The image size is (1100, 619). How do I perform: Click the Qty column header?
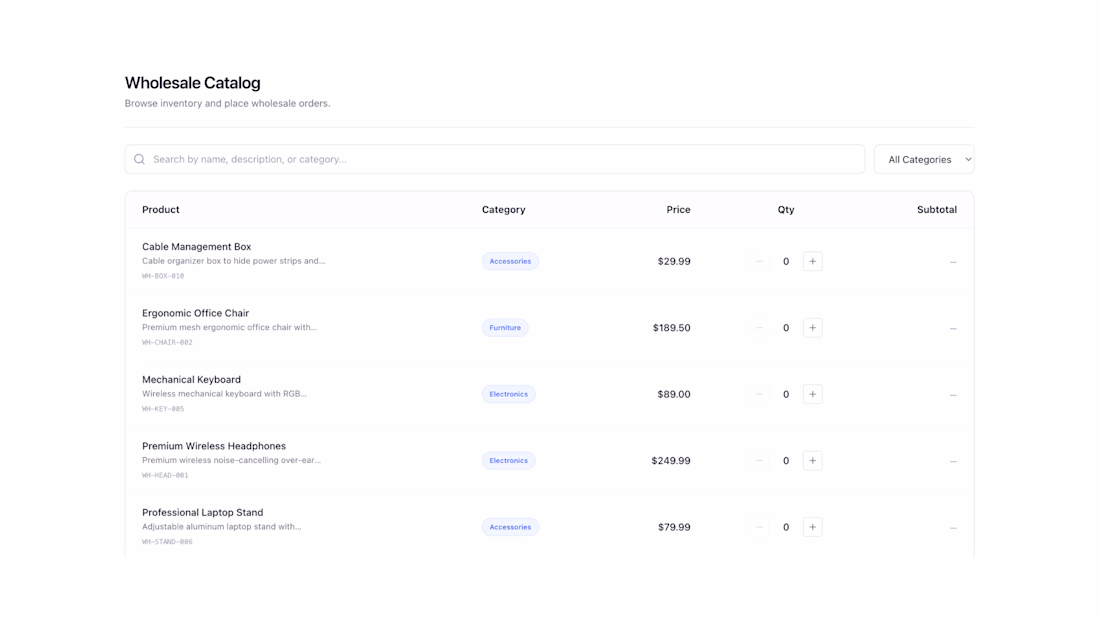786,210
